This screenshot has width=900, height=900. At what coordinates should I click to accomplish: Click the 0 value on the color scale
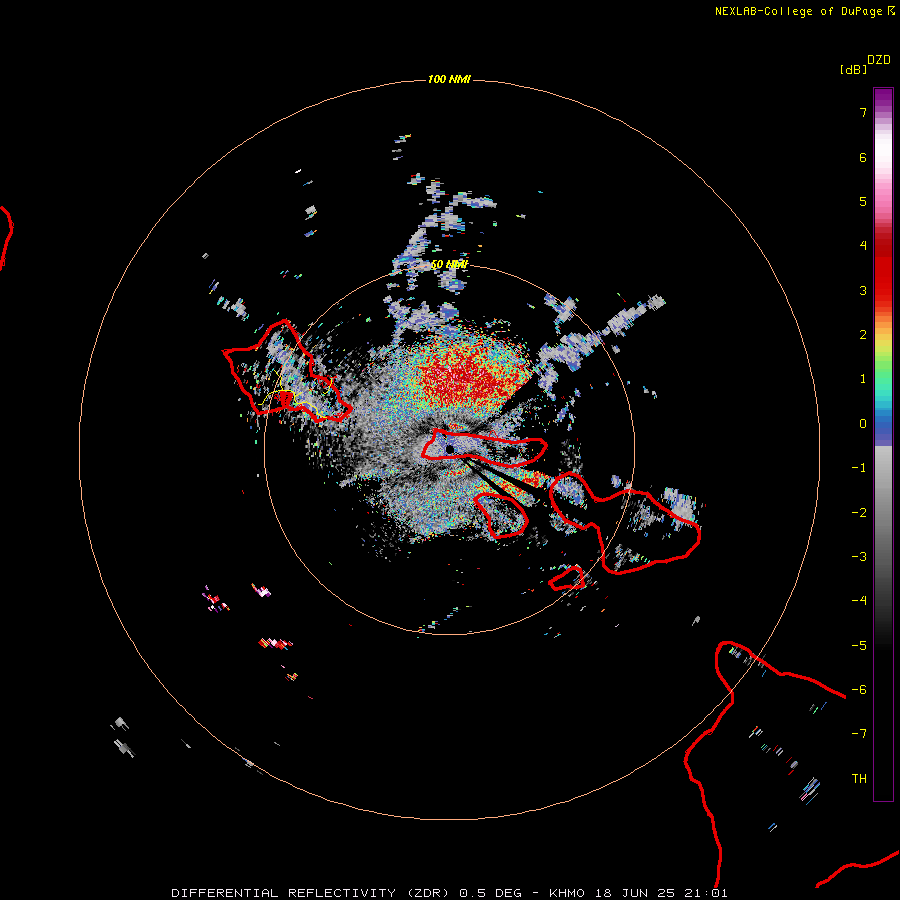click(x=863, y=424)
